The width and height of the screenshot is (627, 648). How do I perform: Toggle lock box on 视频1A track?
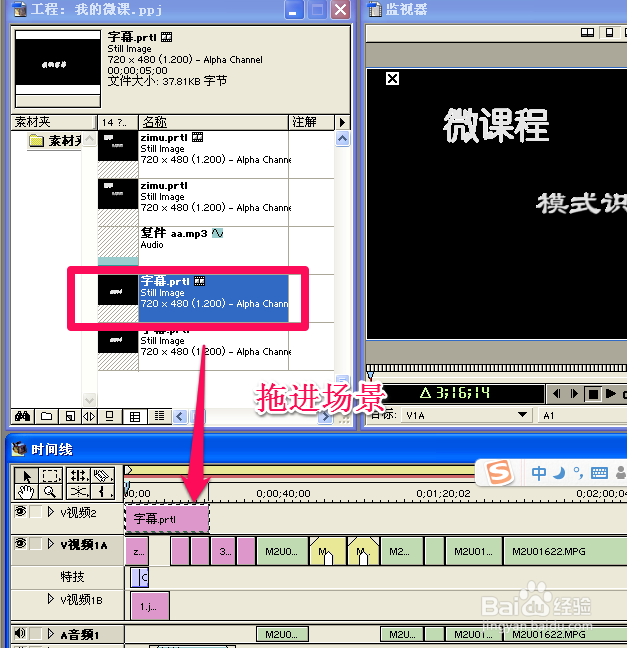36,543
